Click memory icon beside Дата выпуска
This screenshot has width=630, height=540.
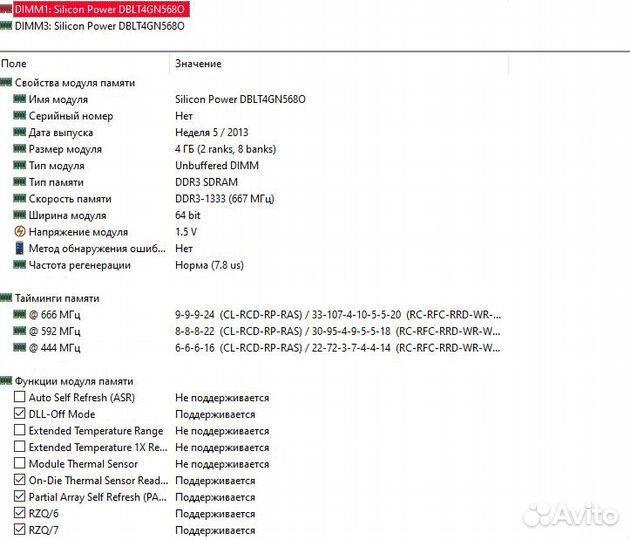(x=19, y=132)
